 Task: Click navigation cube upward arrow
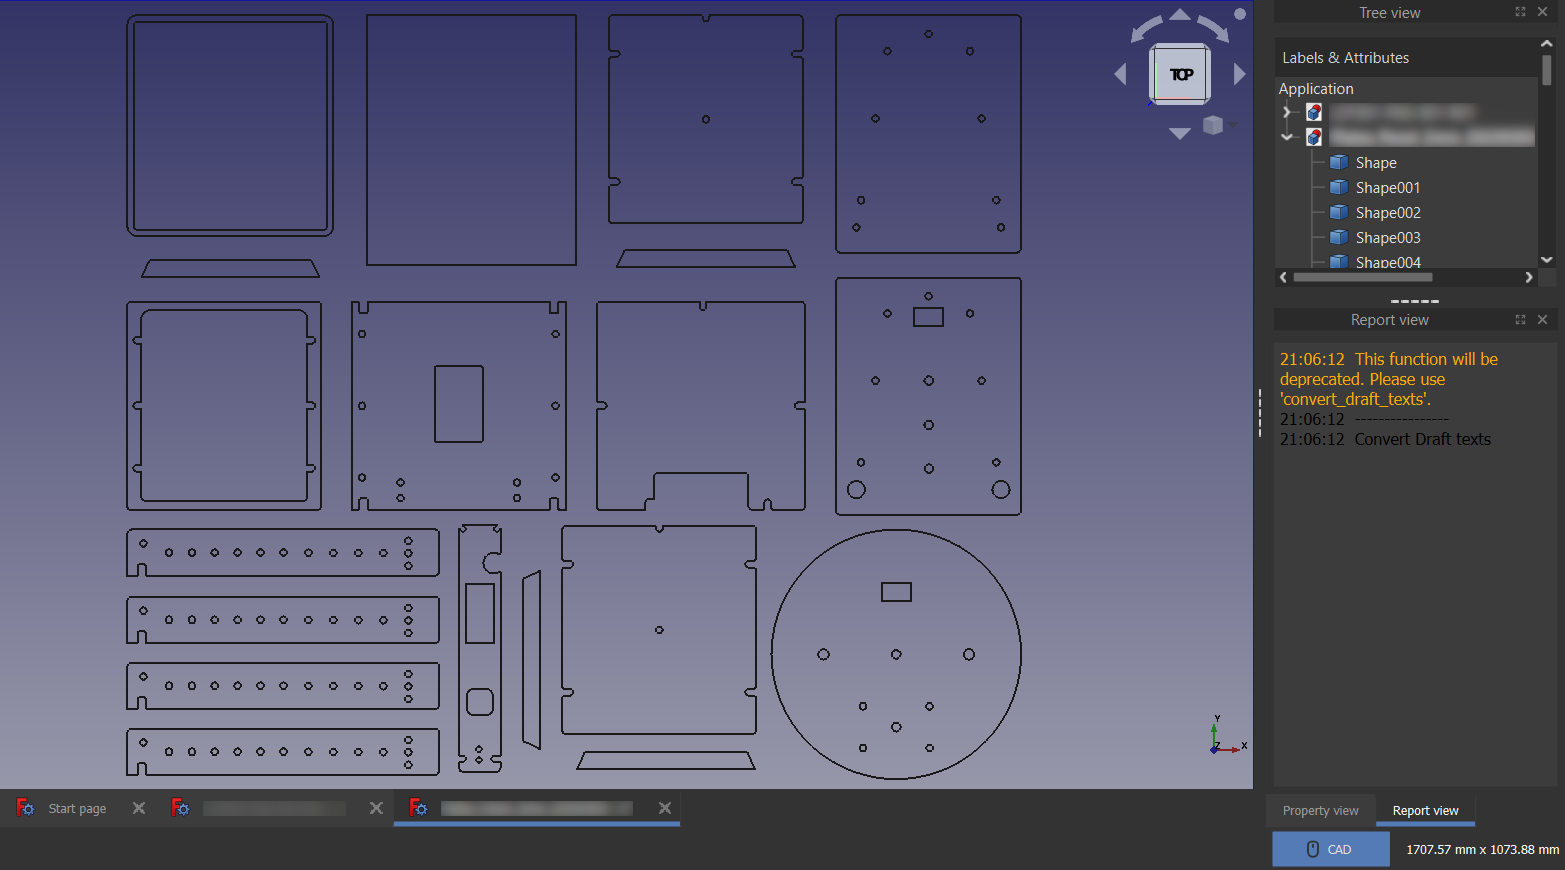coord(1180,14)
